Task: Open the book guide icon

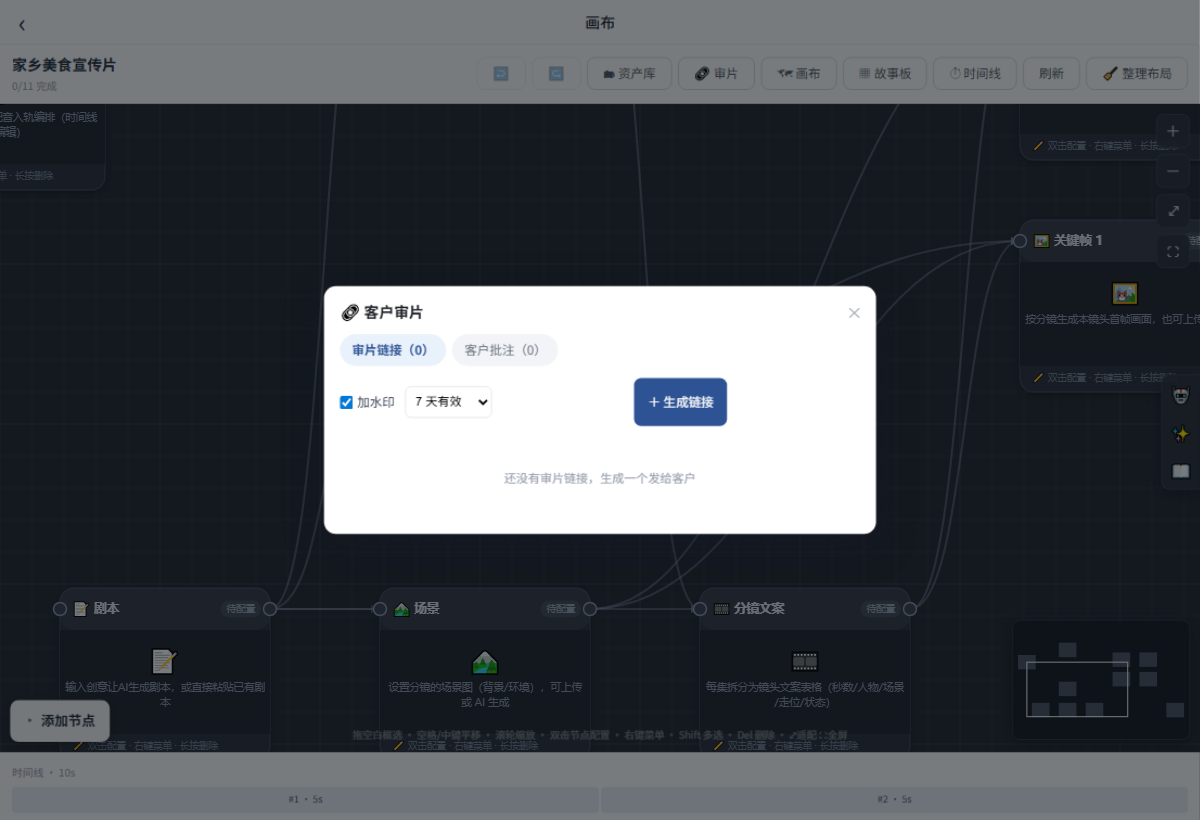Action: point(1181,471)
